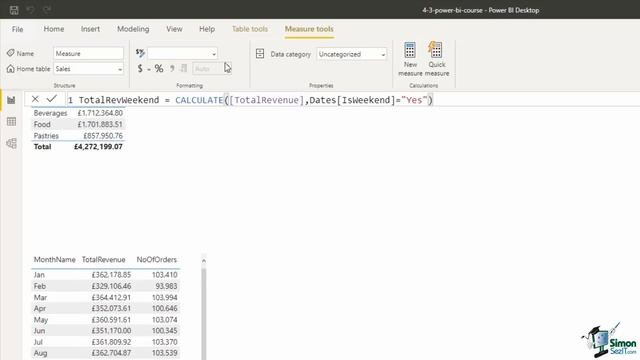Open the Home table Sales dropdown
The image size is (640, 360).
[88, 69]
